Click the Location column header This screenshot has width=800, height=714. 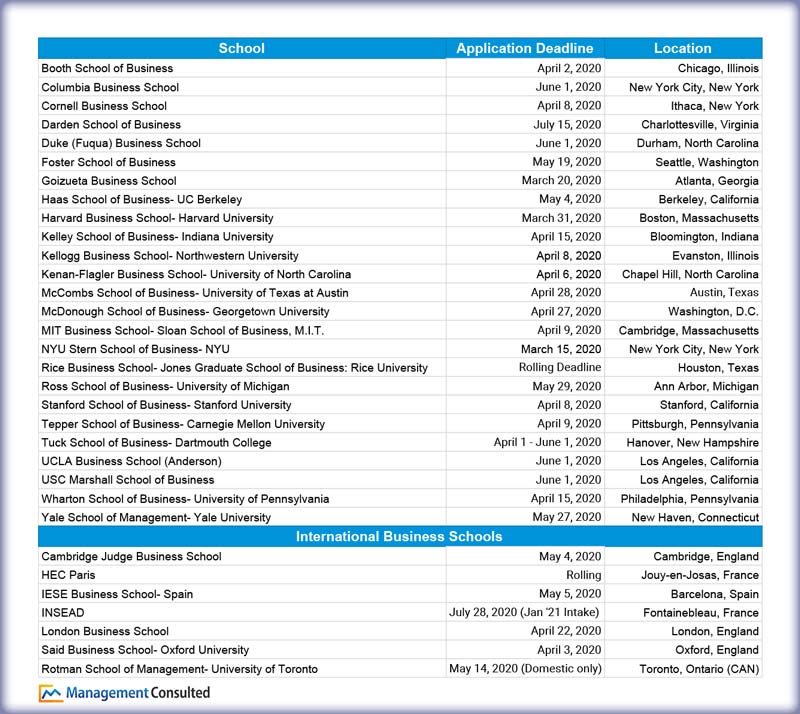(x=683, y=48)
